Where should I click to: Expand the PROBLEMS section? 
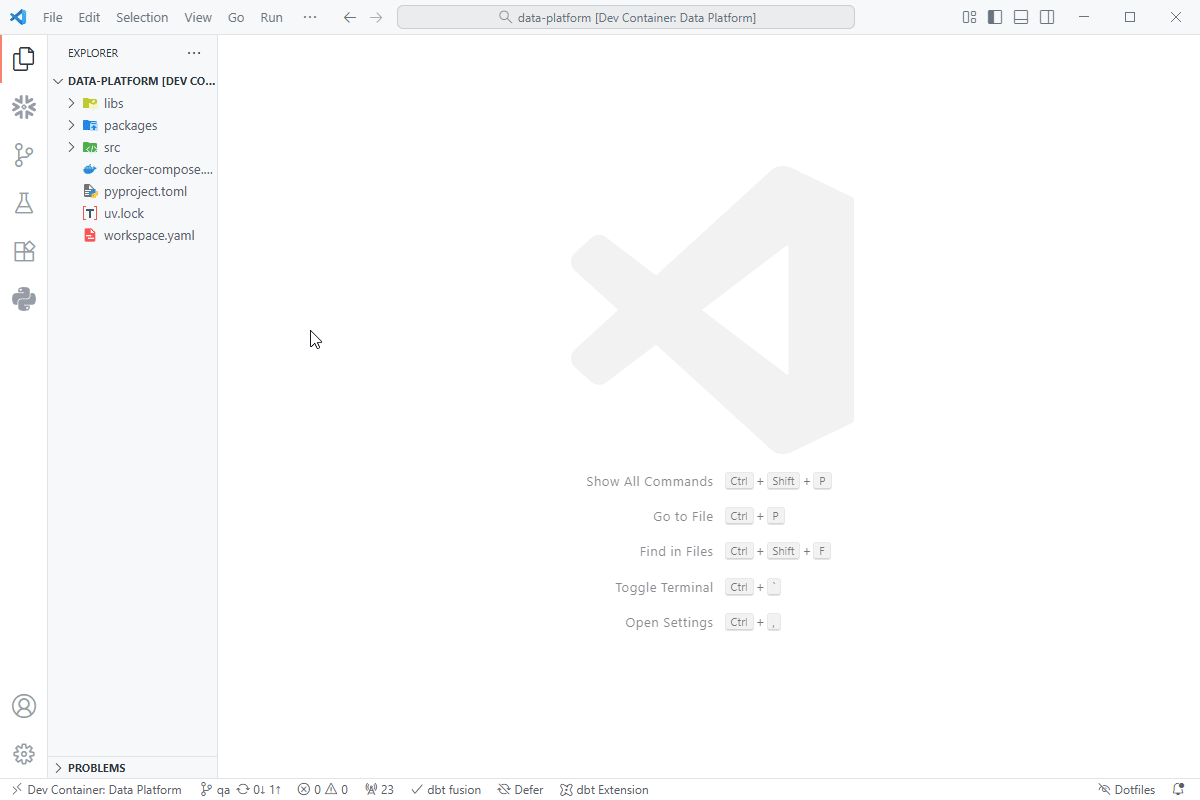coord(96,768)
